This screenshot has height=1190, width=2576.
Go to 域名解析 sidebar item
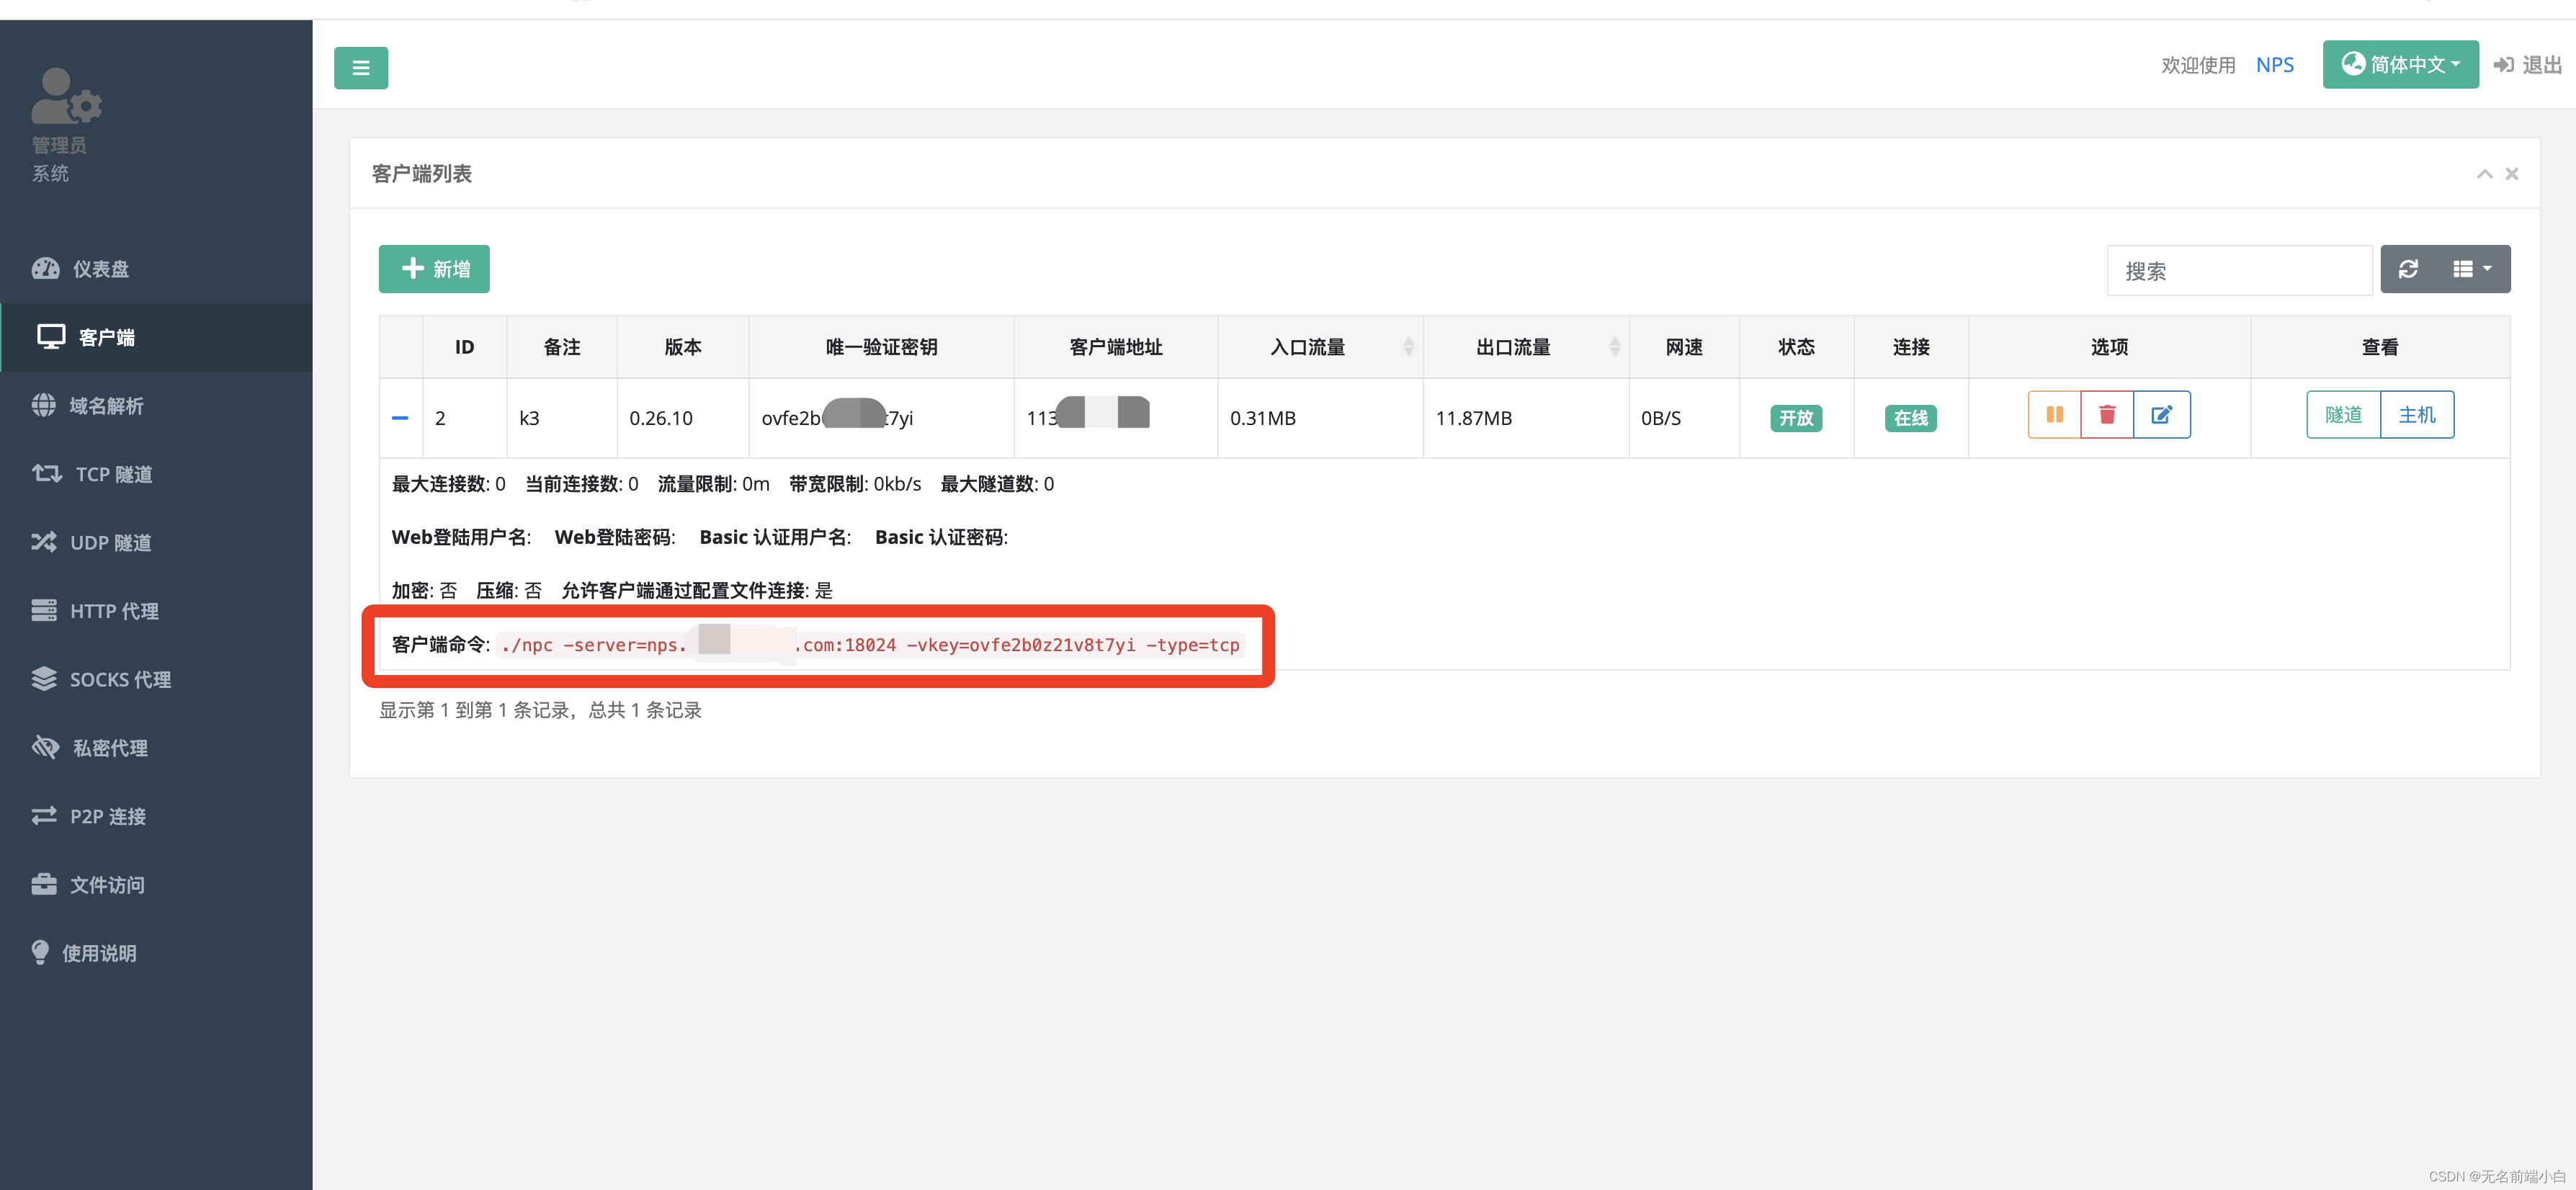pyautogui.click(x=105, y=406)
